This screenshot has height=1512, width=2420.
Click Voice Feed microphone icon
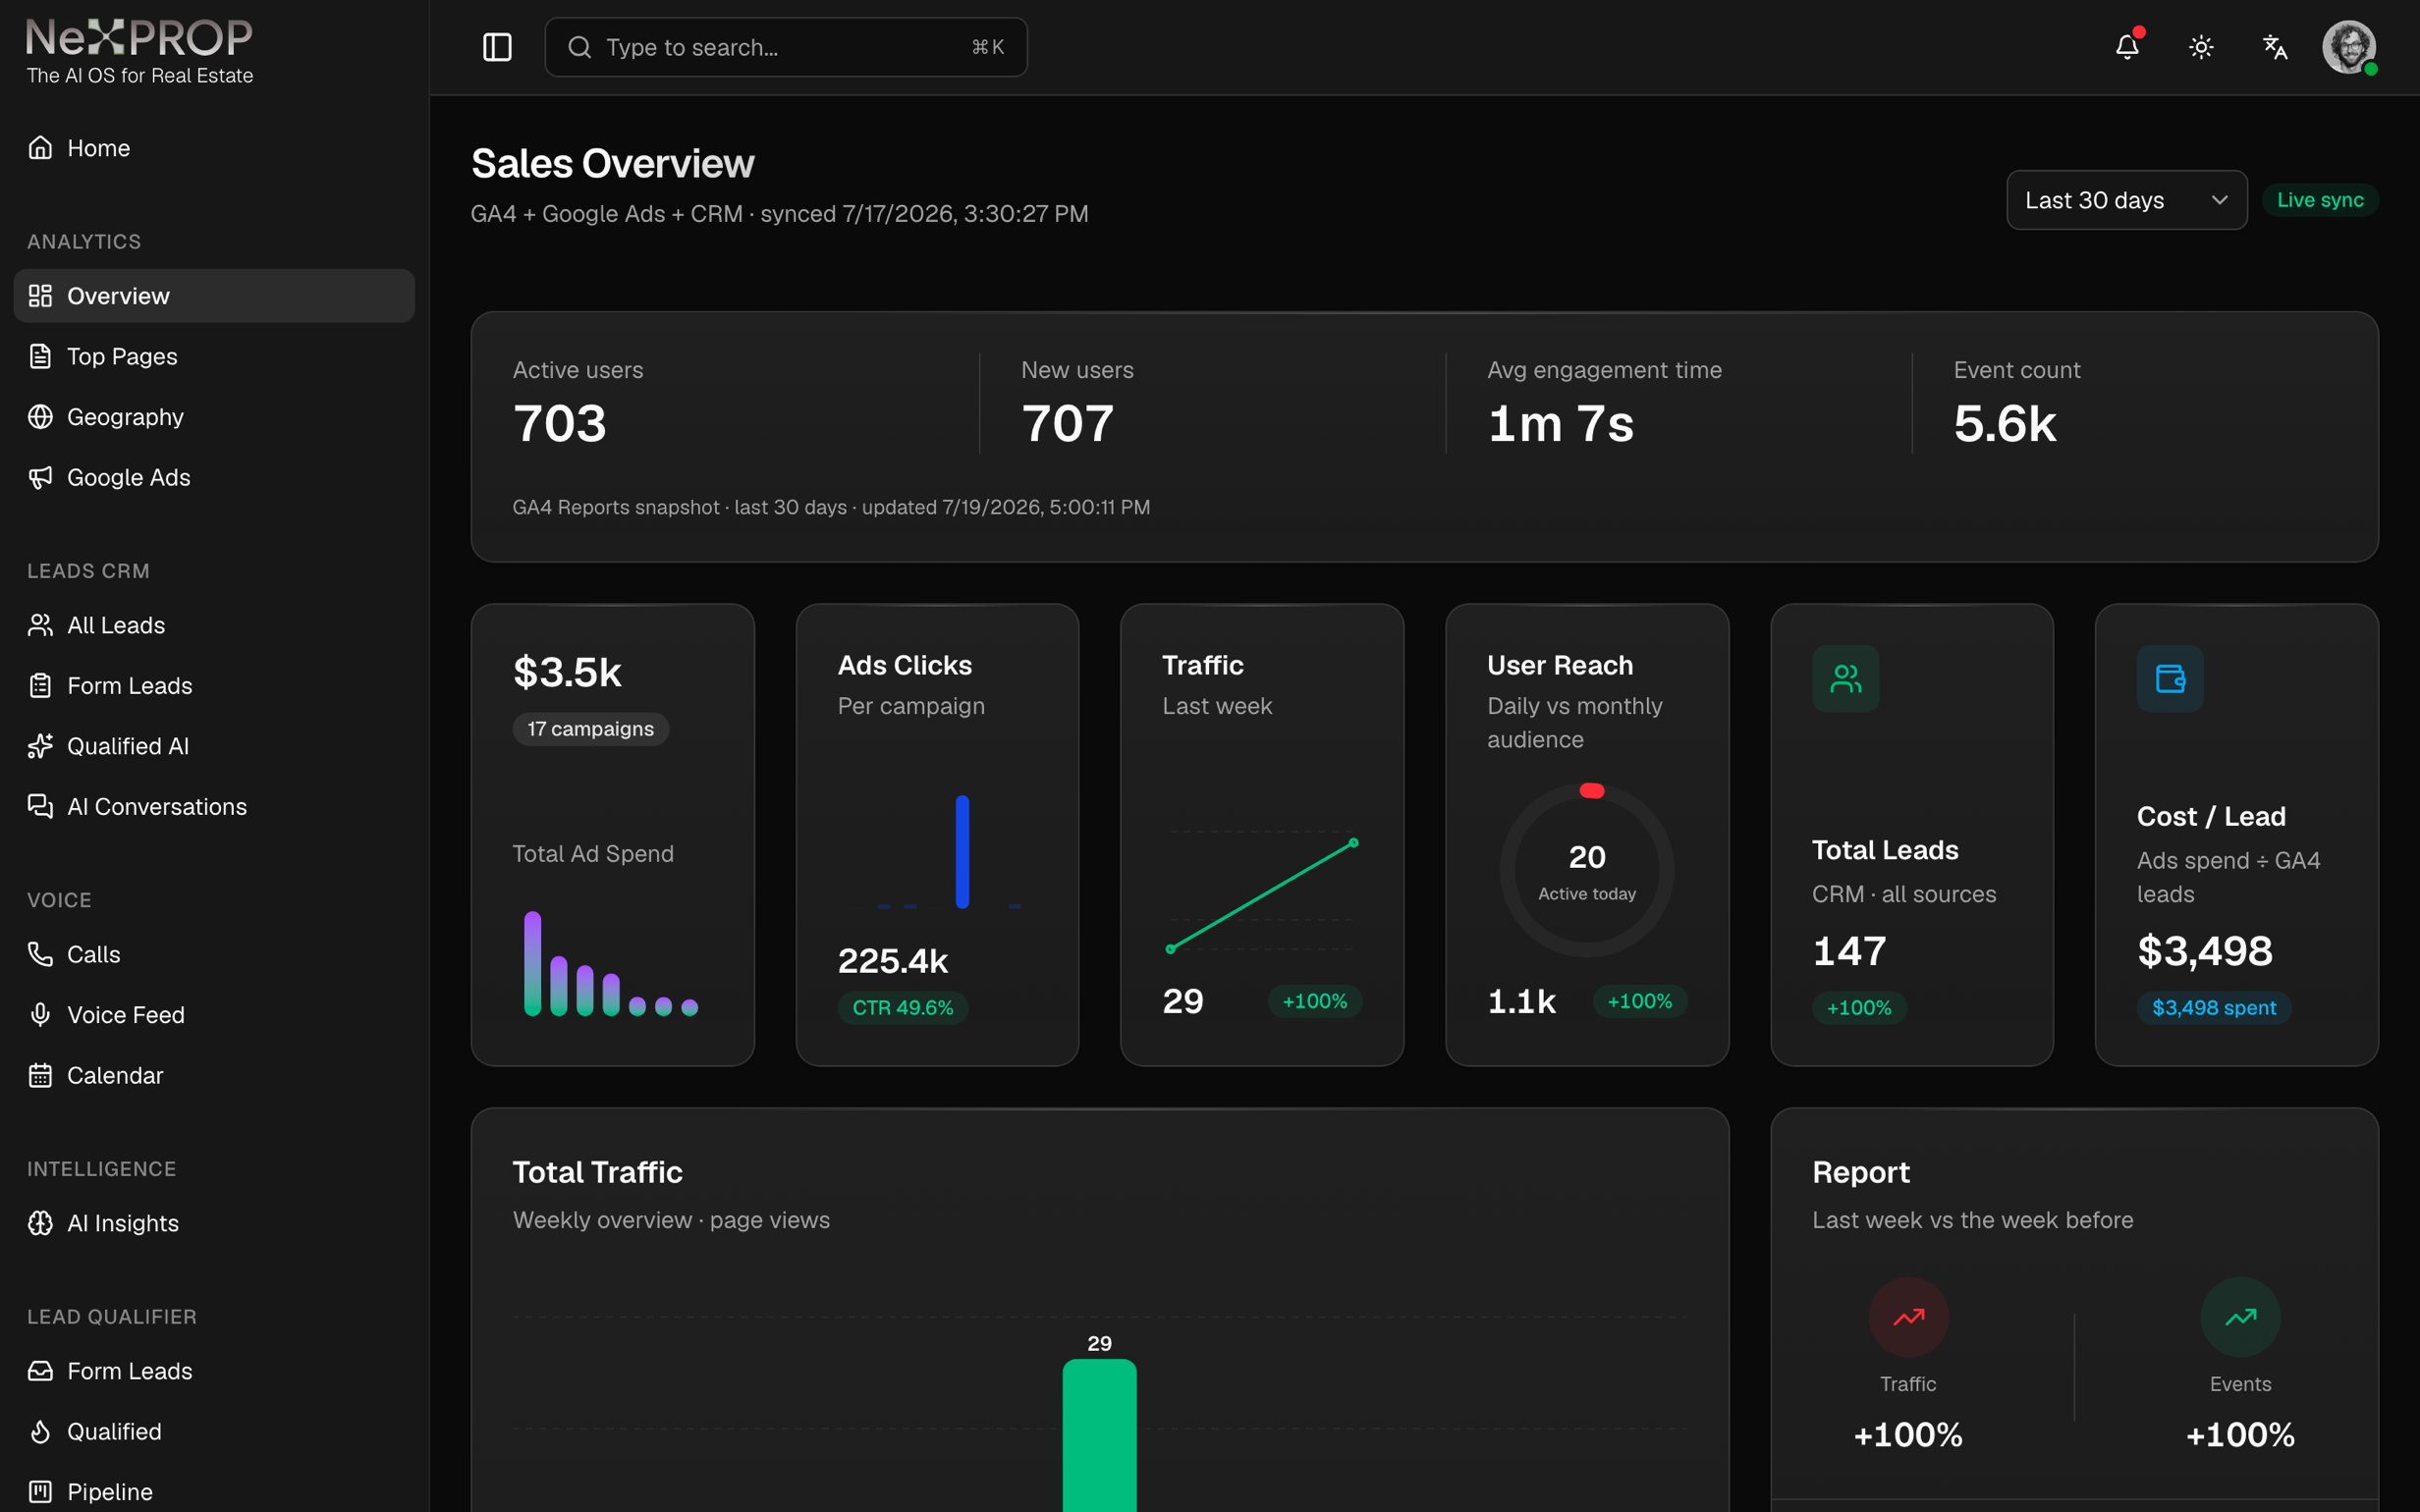tap(40, 1015)
